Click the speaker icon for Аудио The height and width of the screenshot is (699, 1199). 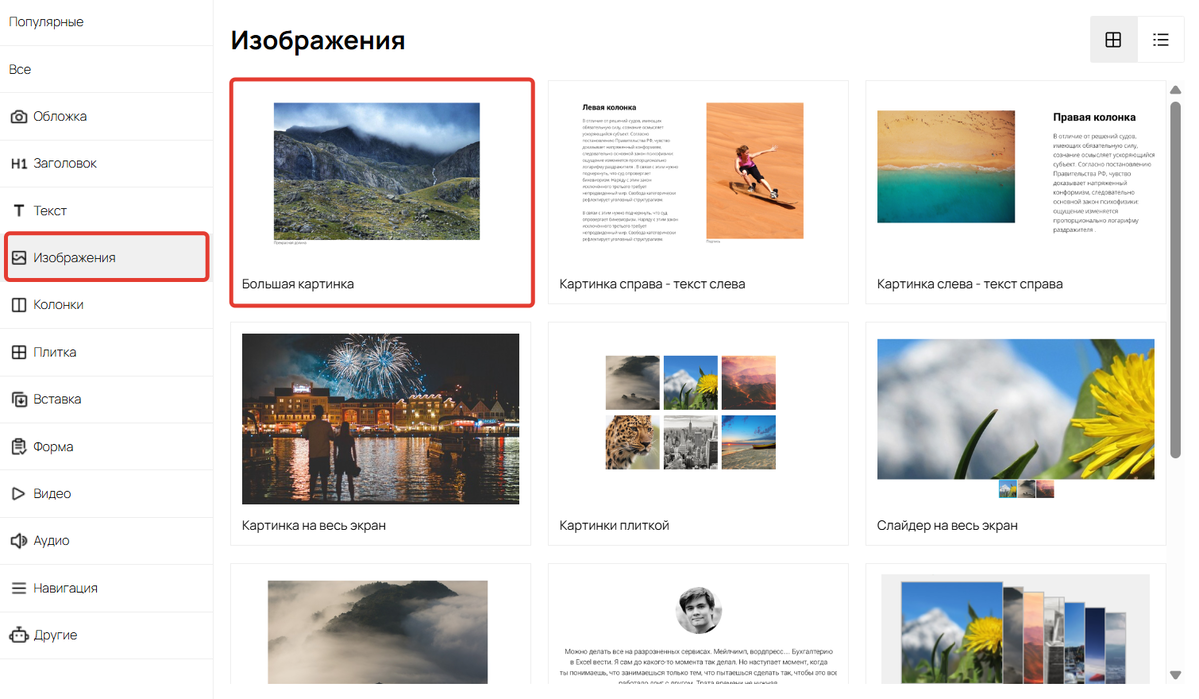point(19,541)
